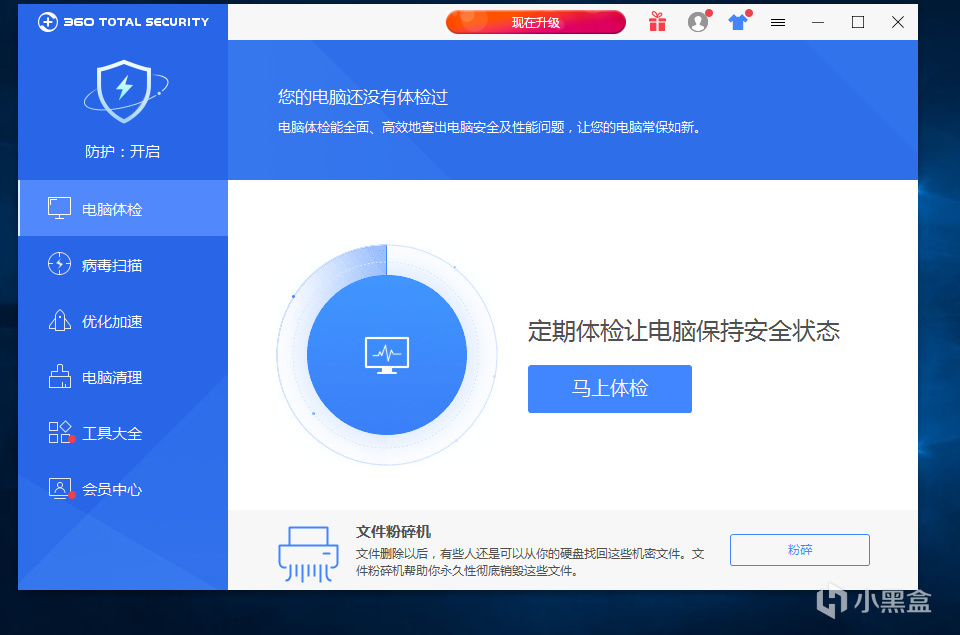Click the member center person icon
Screen dimensions: 960x635
(60, 489)
